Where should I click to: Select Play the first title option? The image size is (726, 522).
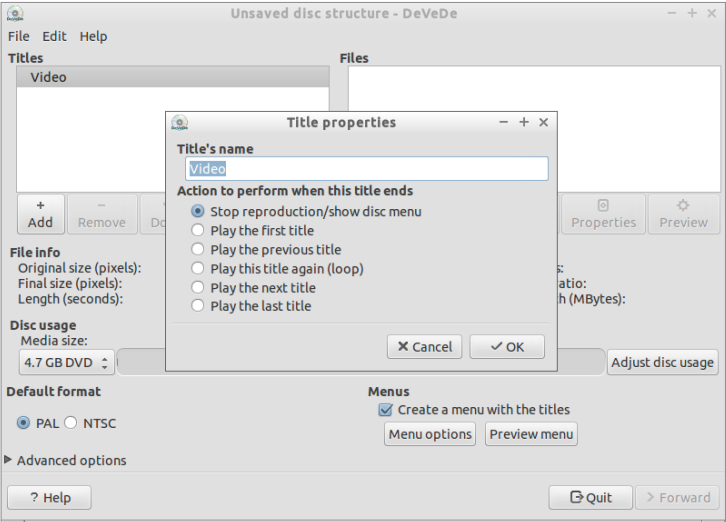(x=253, y=230)
